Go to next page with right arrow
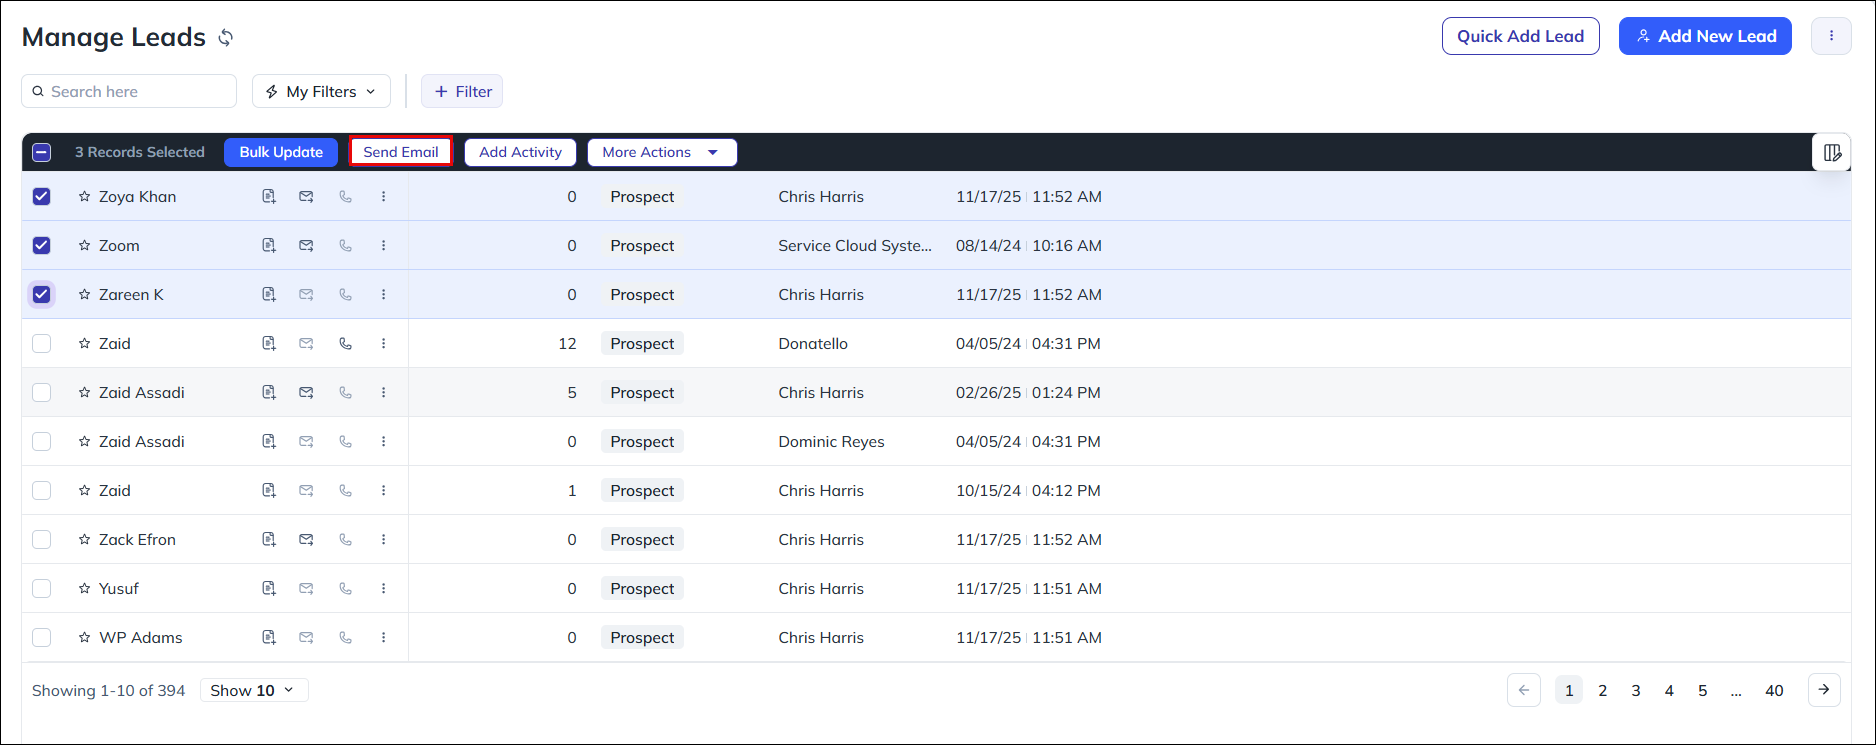Image resolution: width=1876 pixels, height=745 pixels. pos(1824,690)
